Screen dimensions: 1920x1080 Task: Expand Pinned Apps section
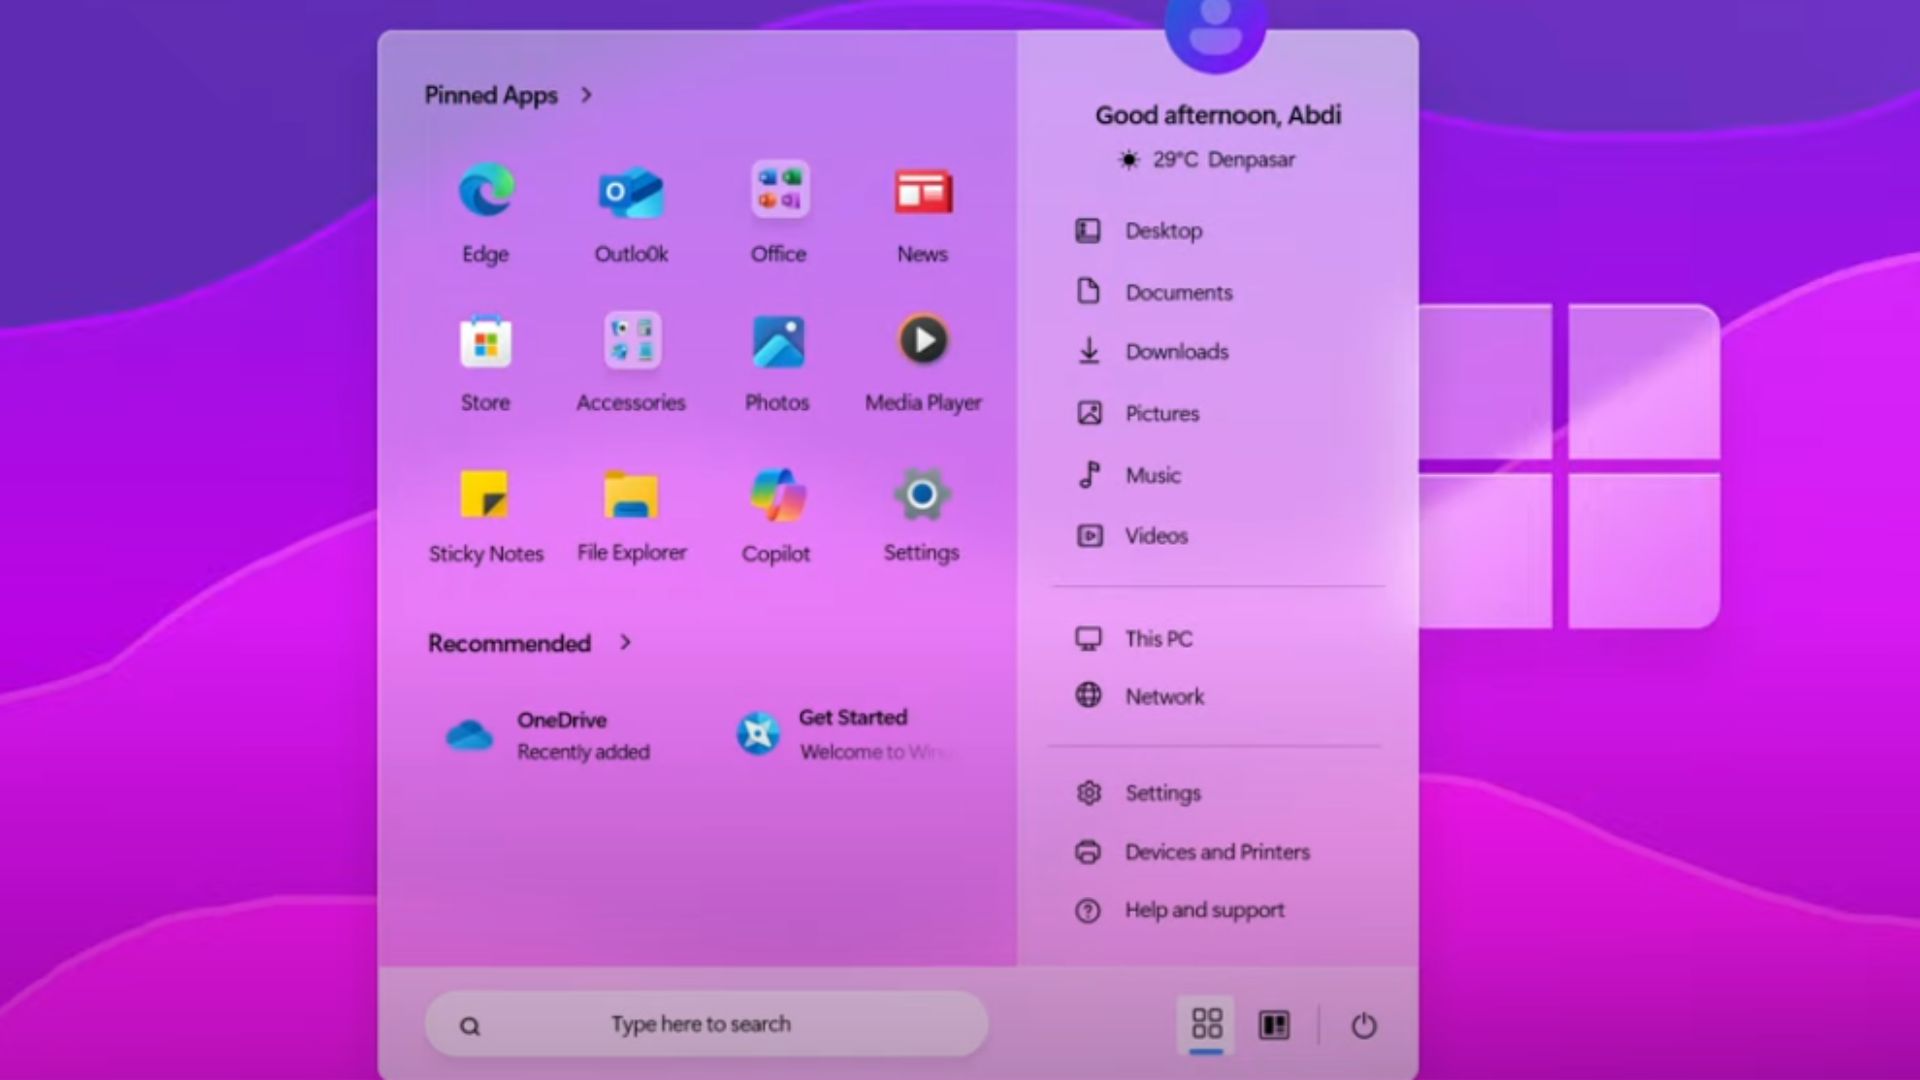584,94
